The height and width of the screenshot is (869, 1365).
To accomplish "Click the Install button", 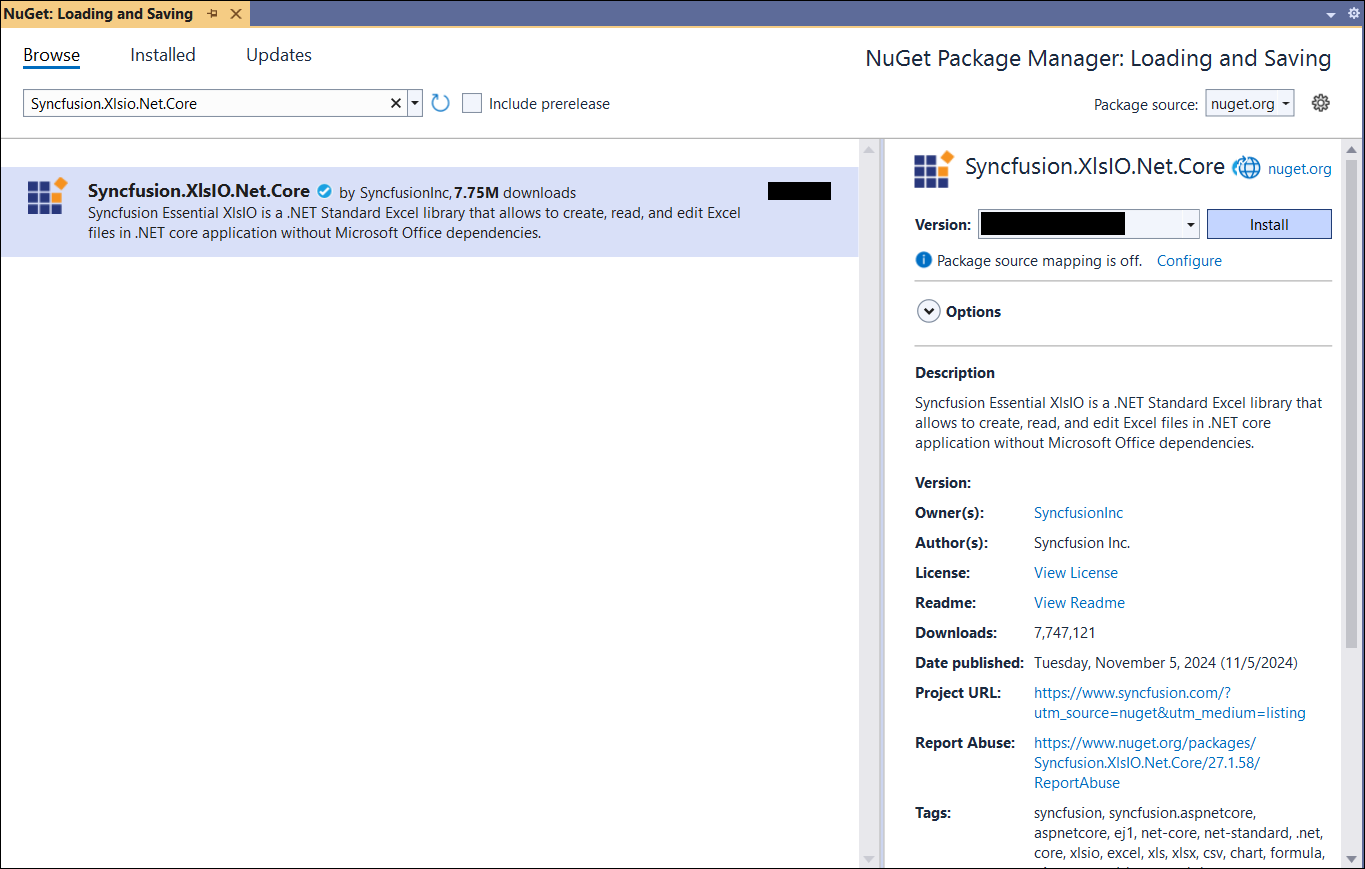I will click(1269, 224).
